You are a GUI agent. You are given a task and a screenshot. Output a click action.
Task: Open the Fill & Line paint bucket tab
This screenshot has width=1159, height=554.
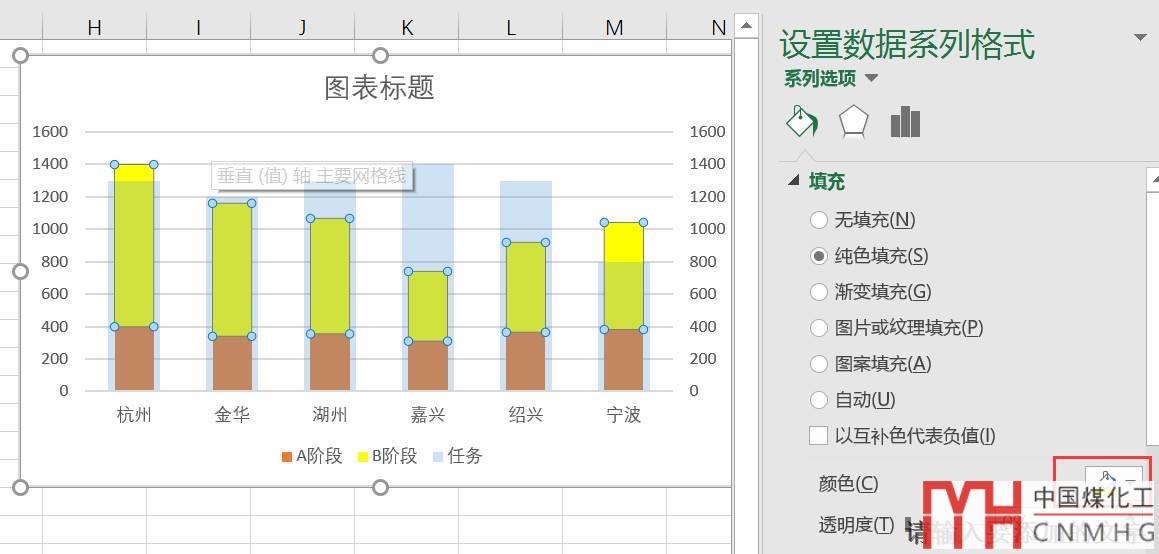click(802, 122)
